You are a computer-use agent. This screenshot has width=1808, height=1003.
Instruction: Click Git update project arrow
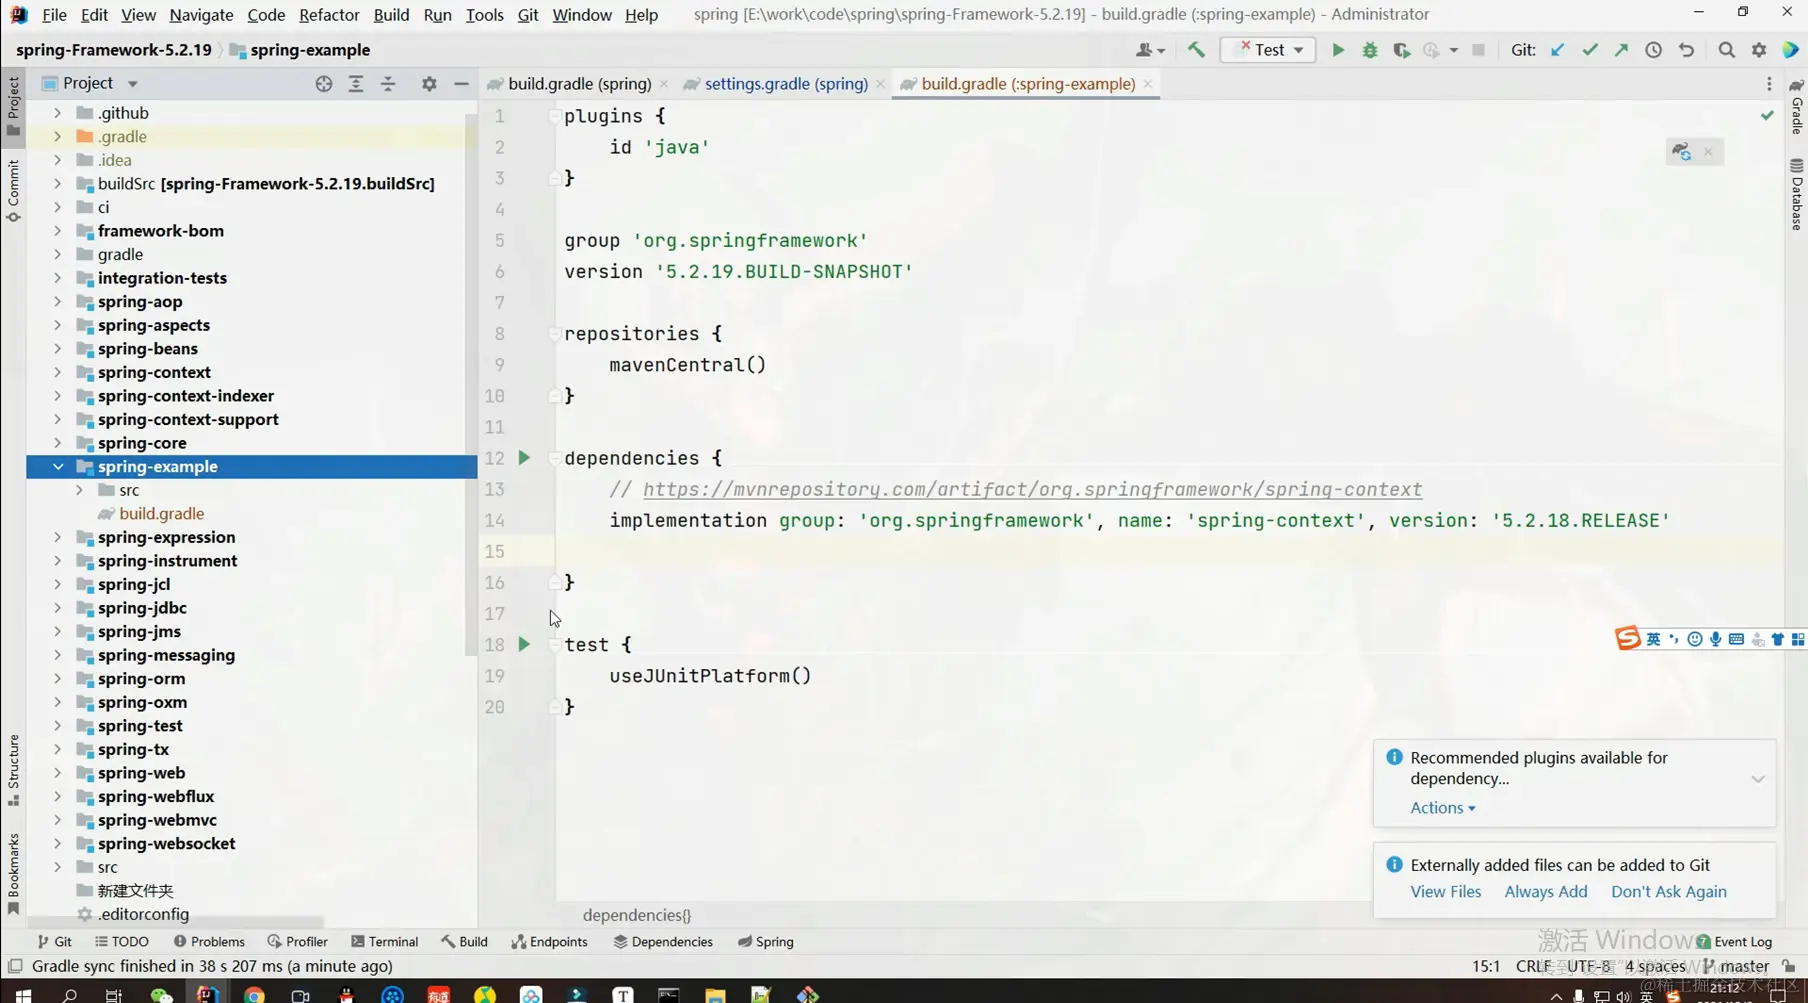point(1557,50)
